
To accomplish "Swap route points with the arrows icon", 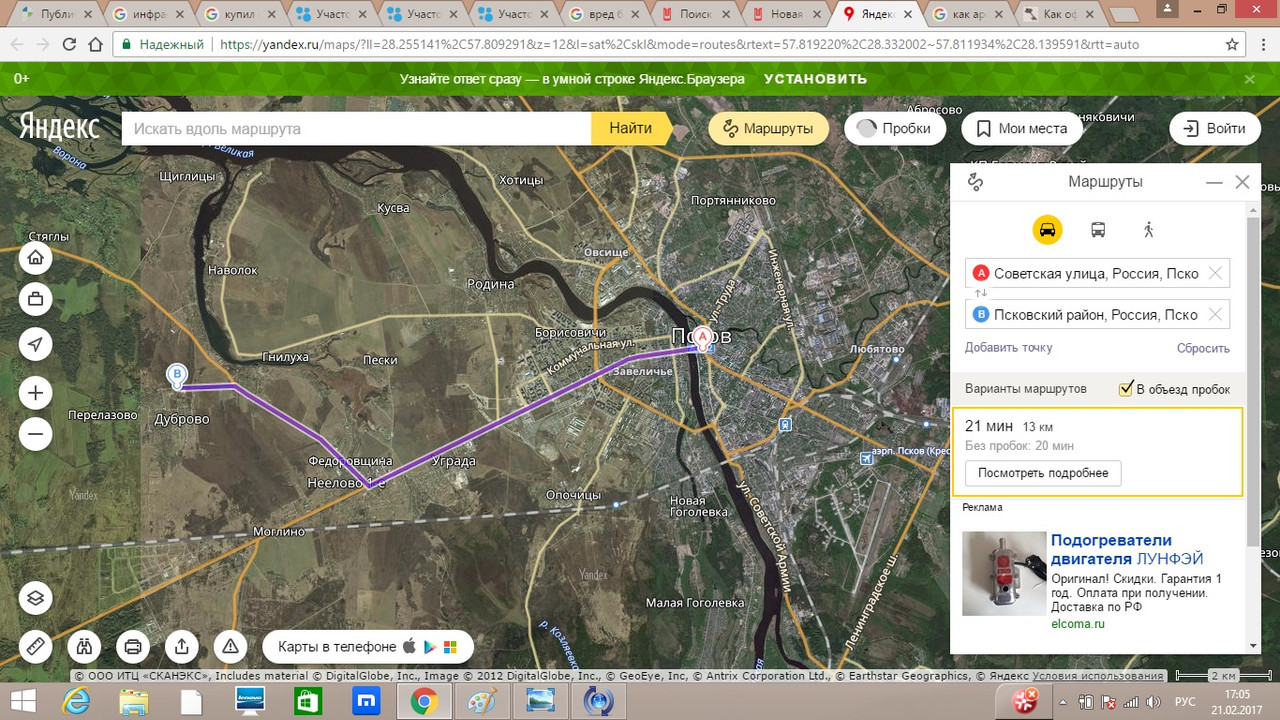I will (x=981, y=293).
